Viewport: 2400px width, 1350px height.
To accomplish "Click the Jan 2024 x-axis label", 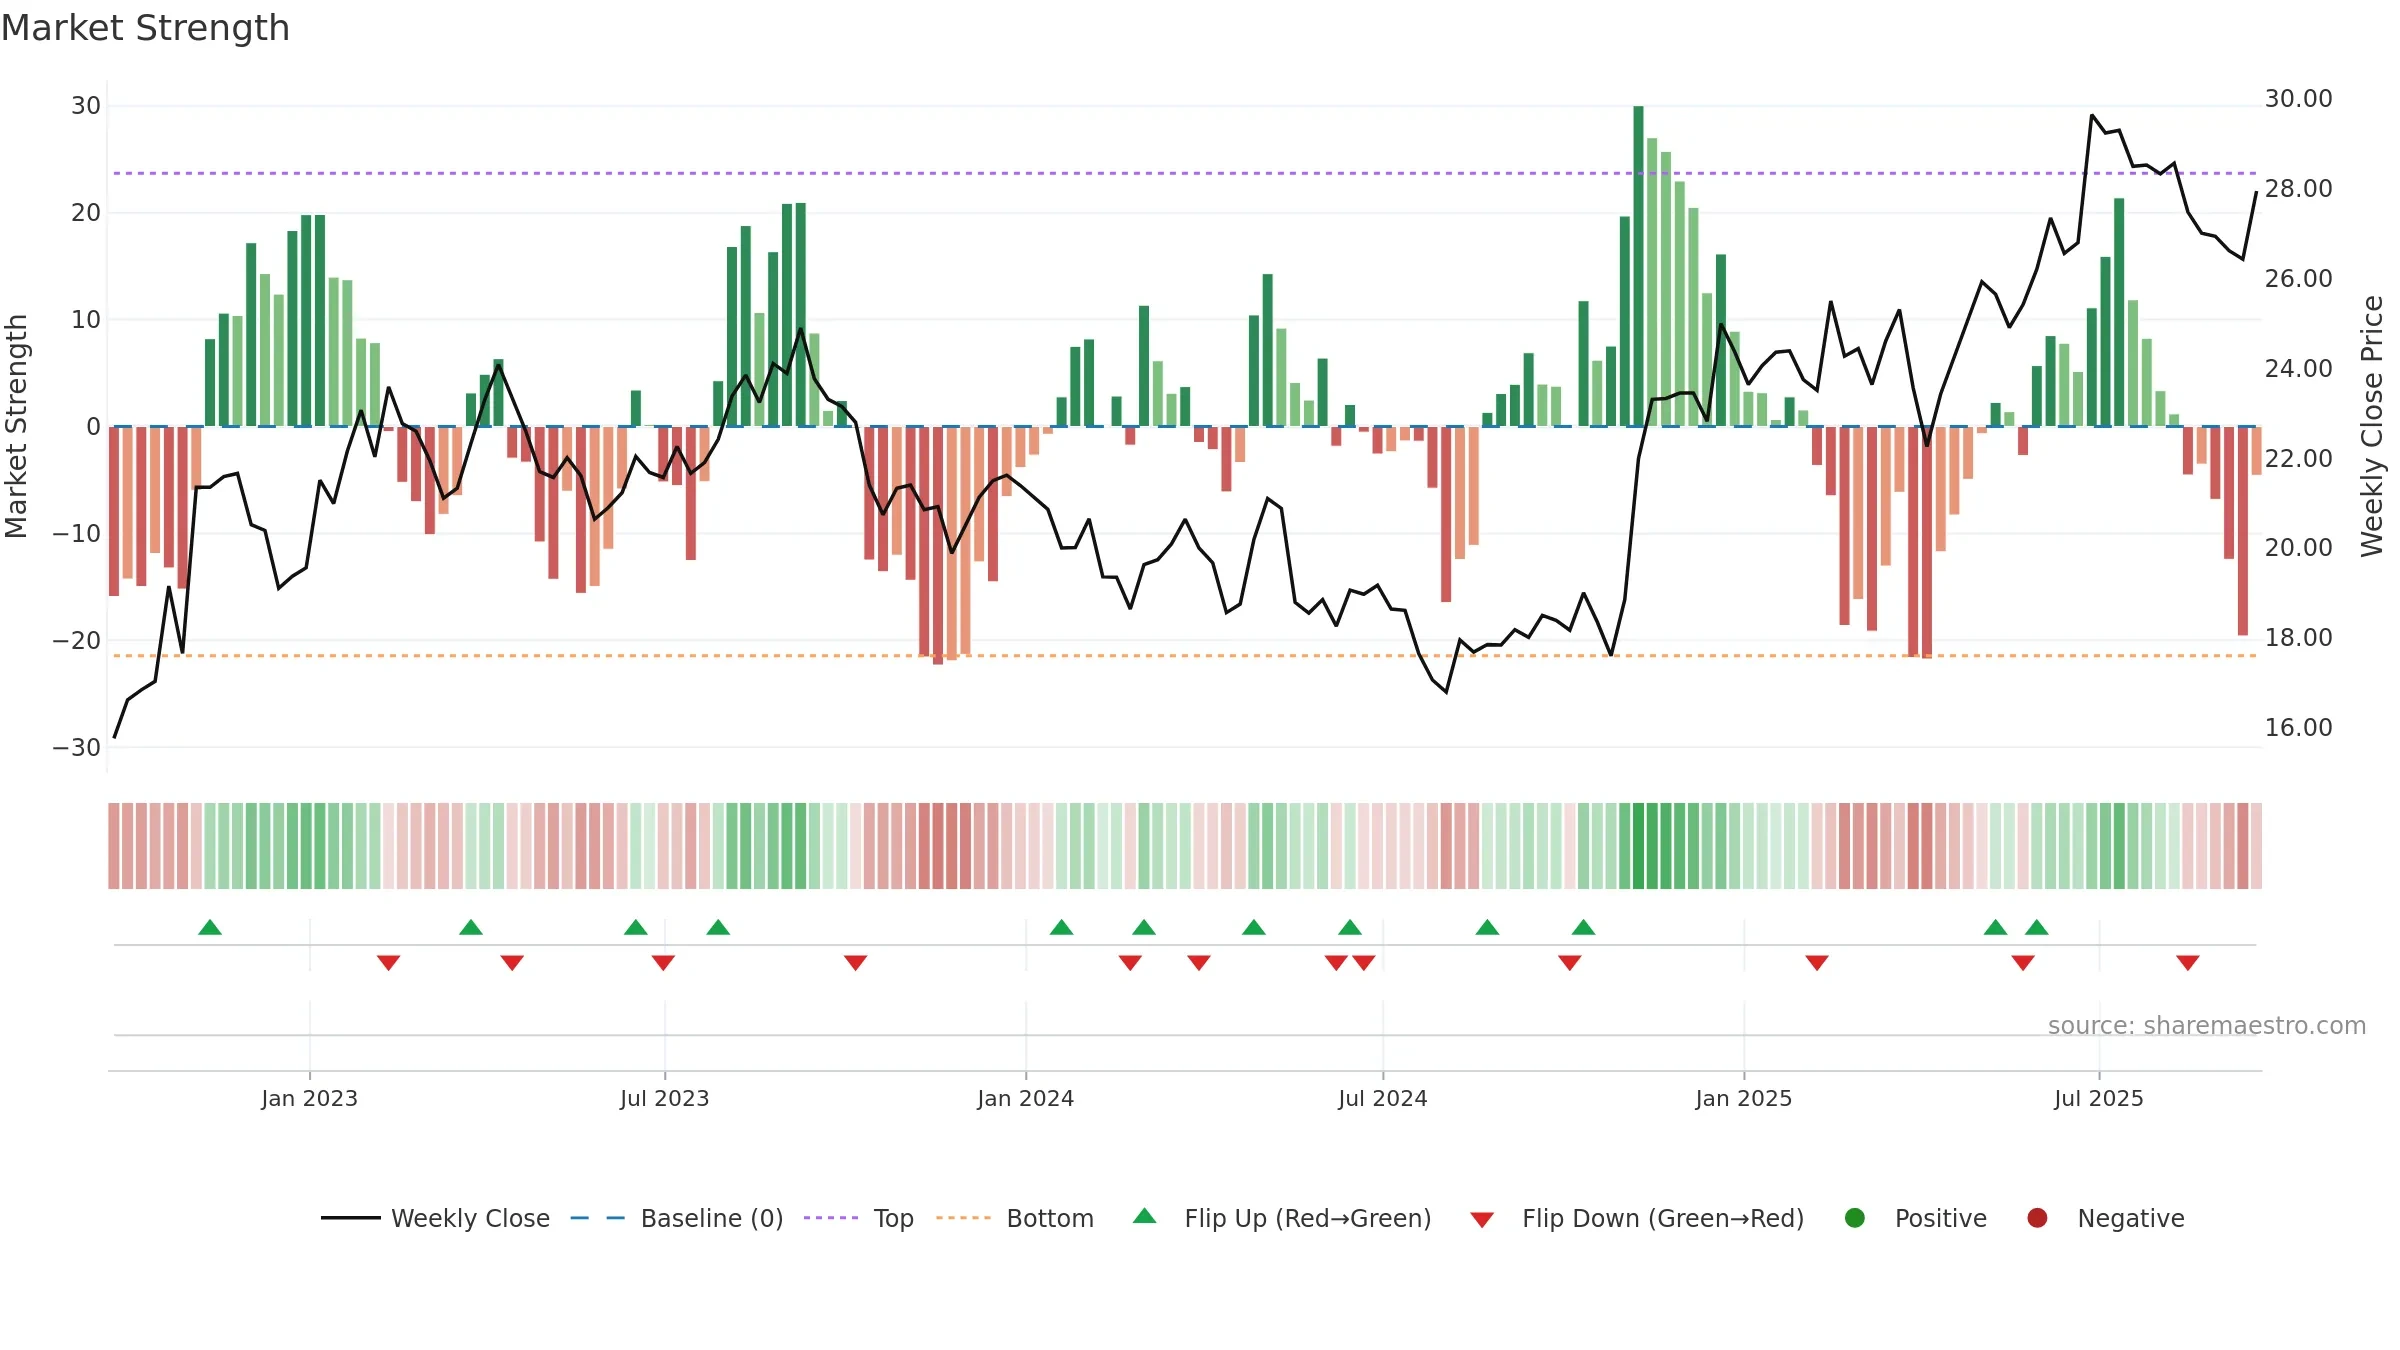I will click(x=1026, y=1098).
